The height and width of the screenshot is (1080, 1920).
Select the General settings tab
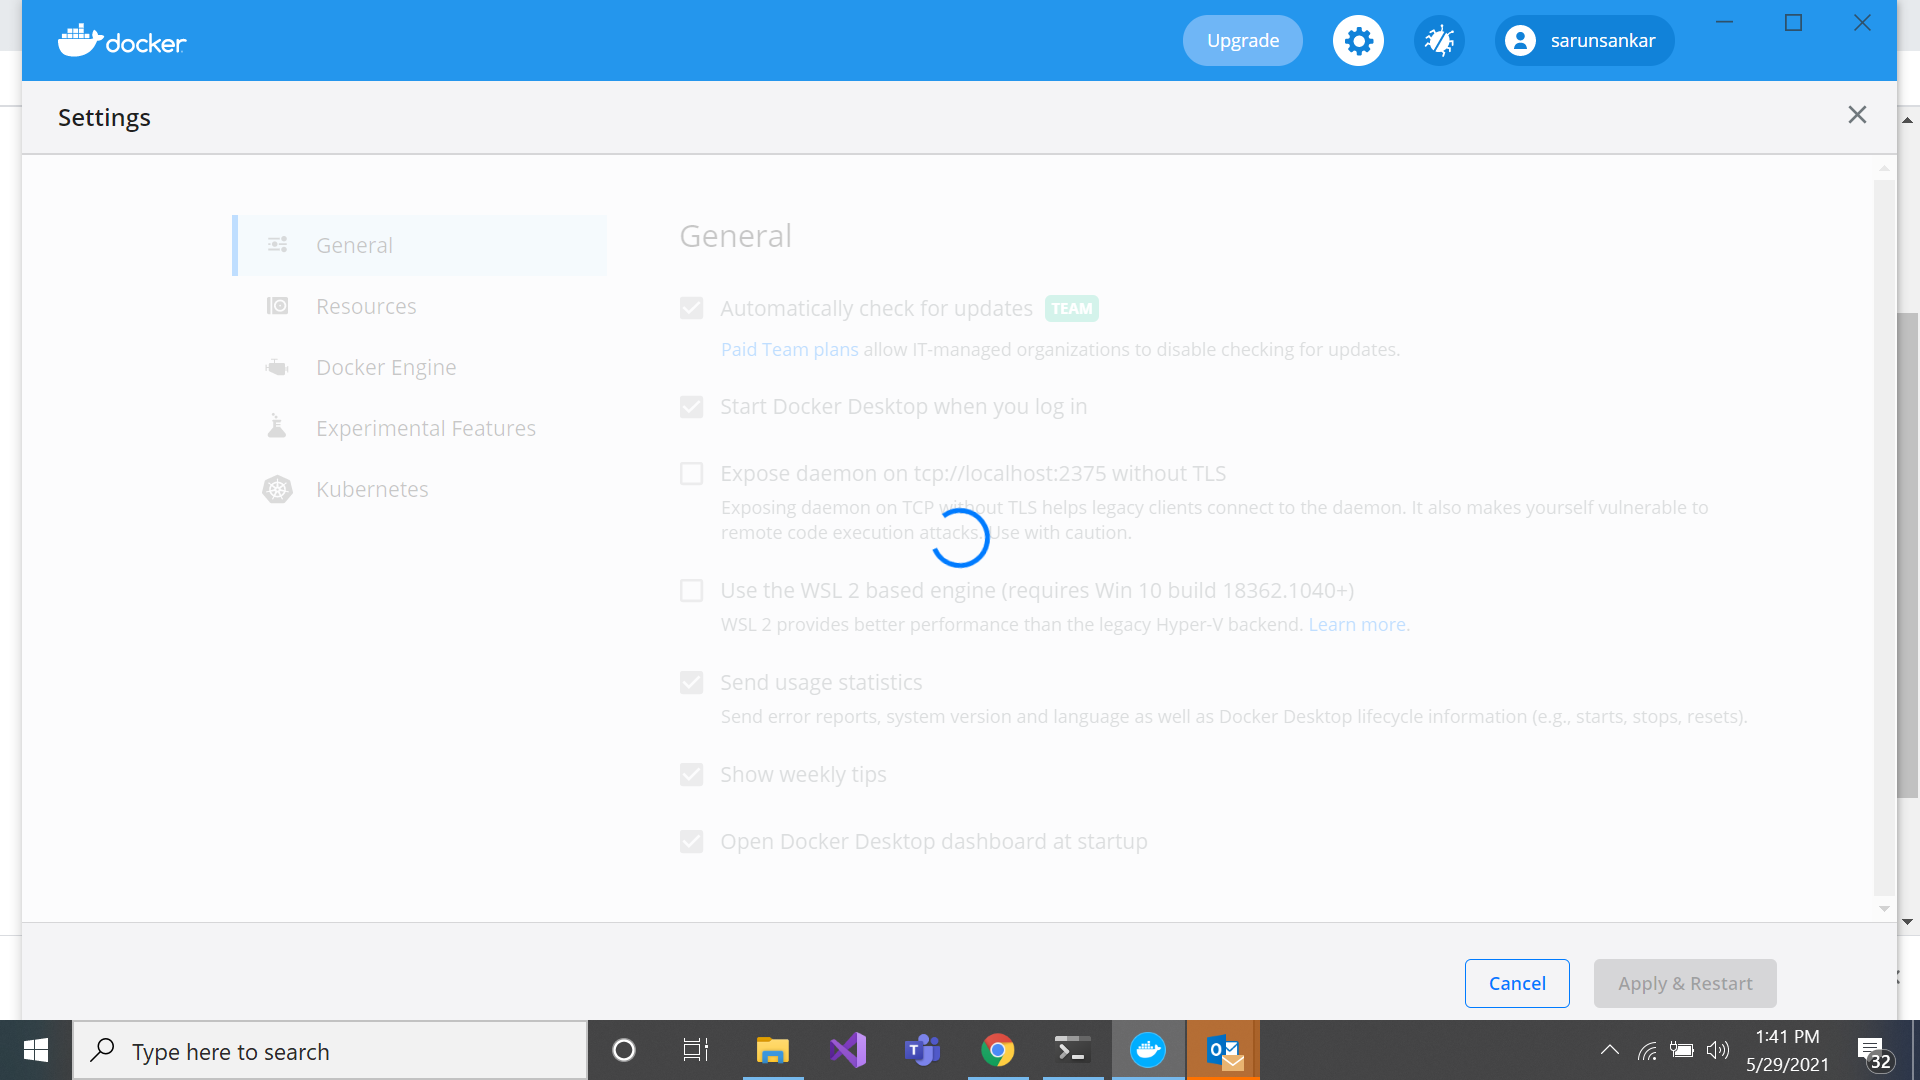[420, 245]
